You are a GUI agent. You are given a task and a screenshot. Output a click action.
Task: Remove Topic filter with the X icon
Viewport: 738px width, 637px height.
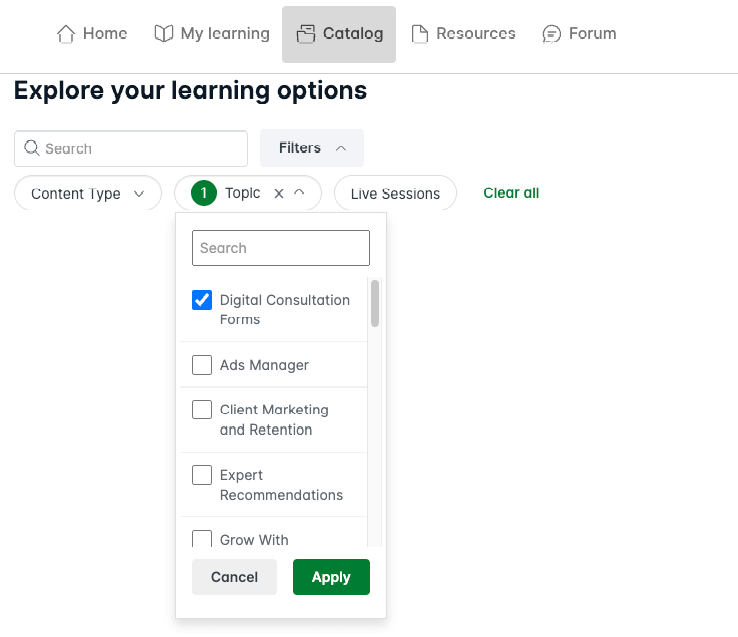coord(279,194)
